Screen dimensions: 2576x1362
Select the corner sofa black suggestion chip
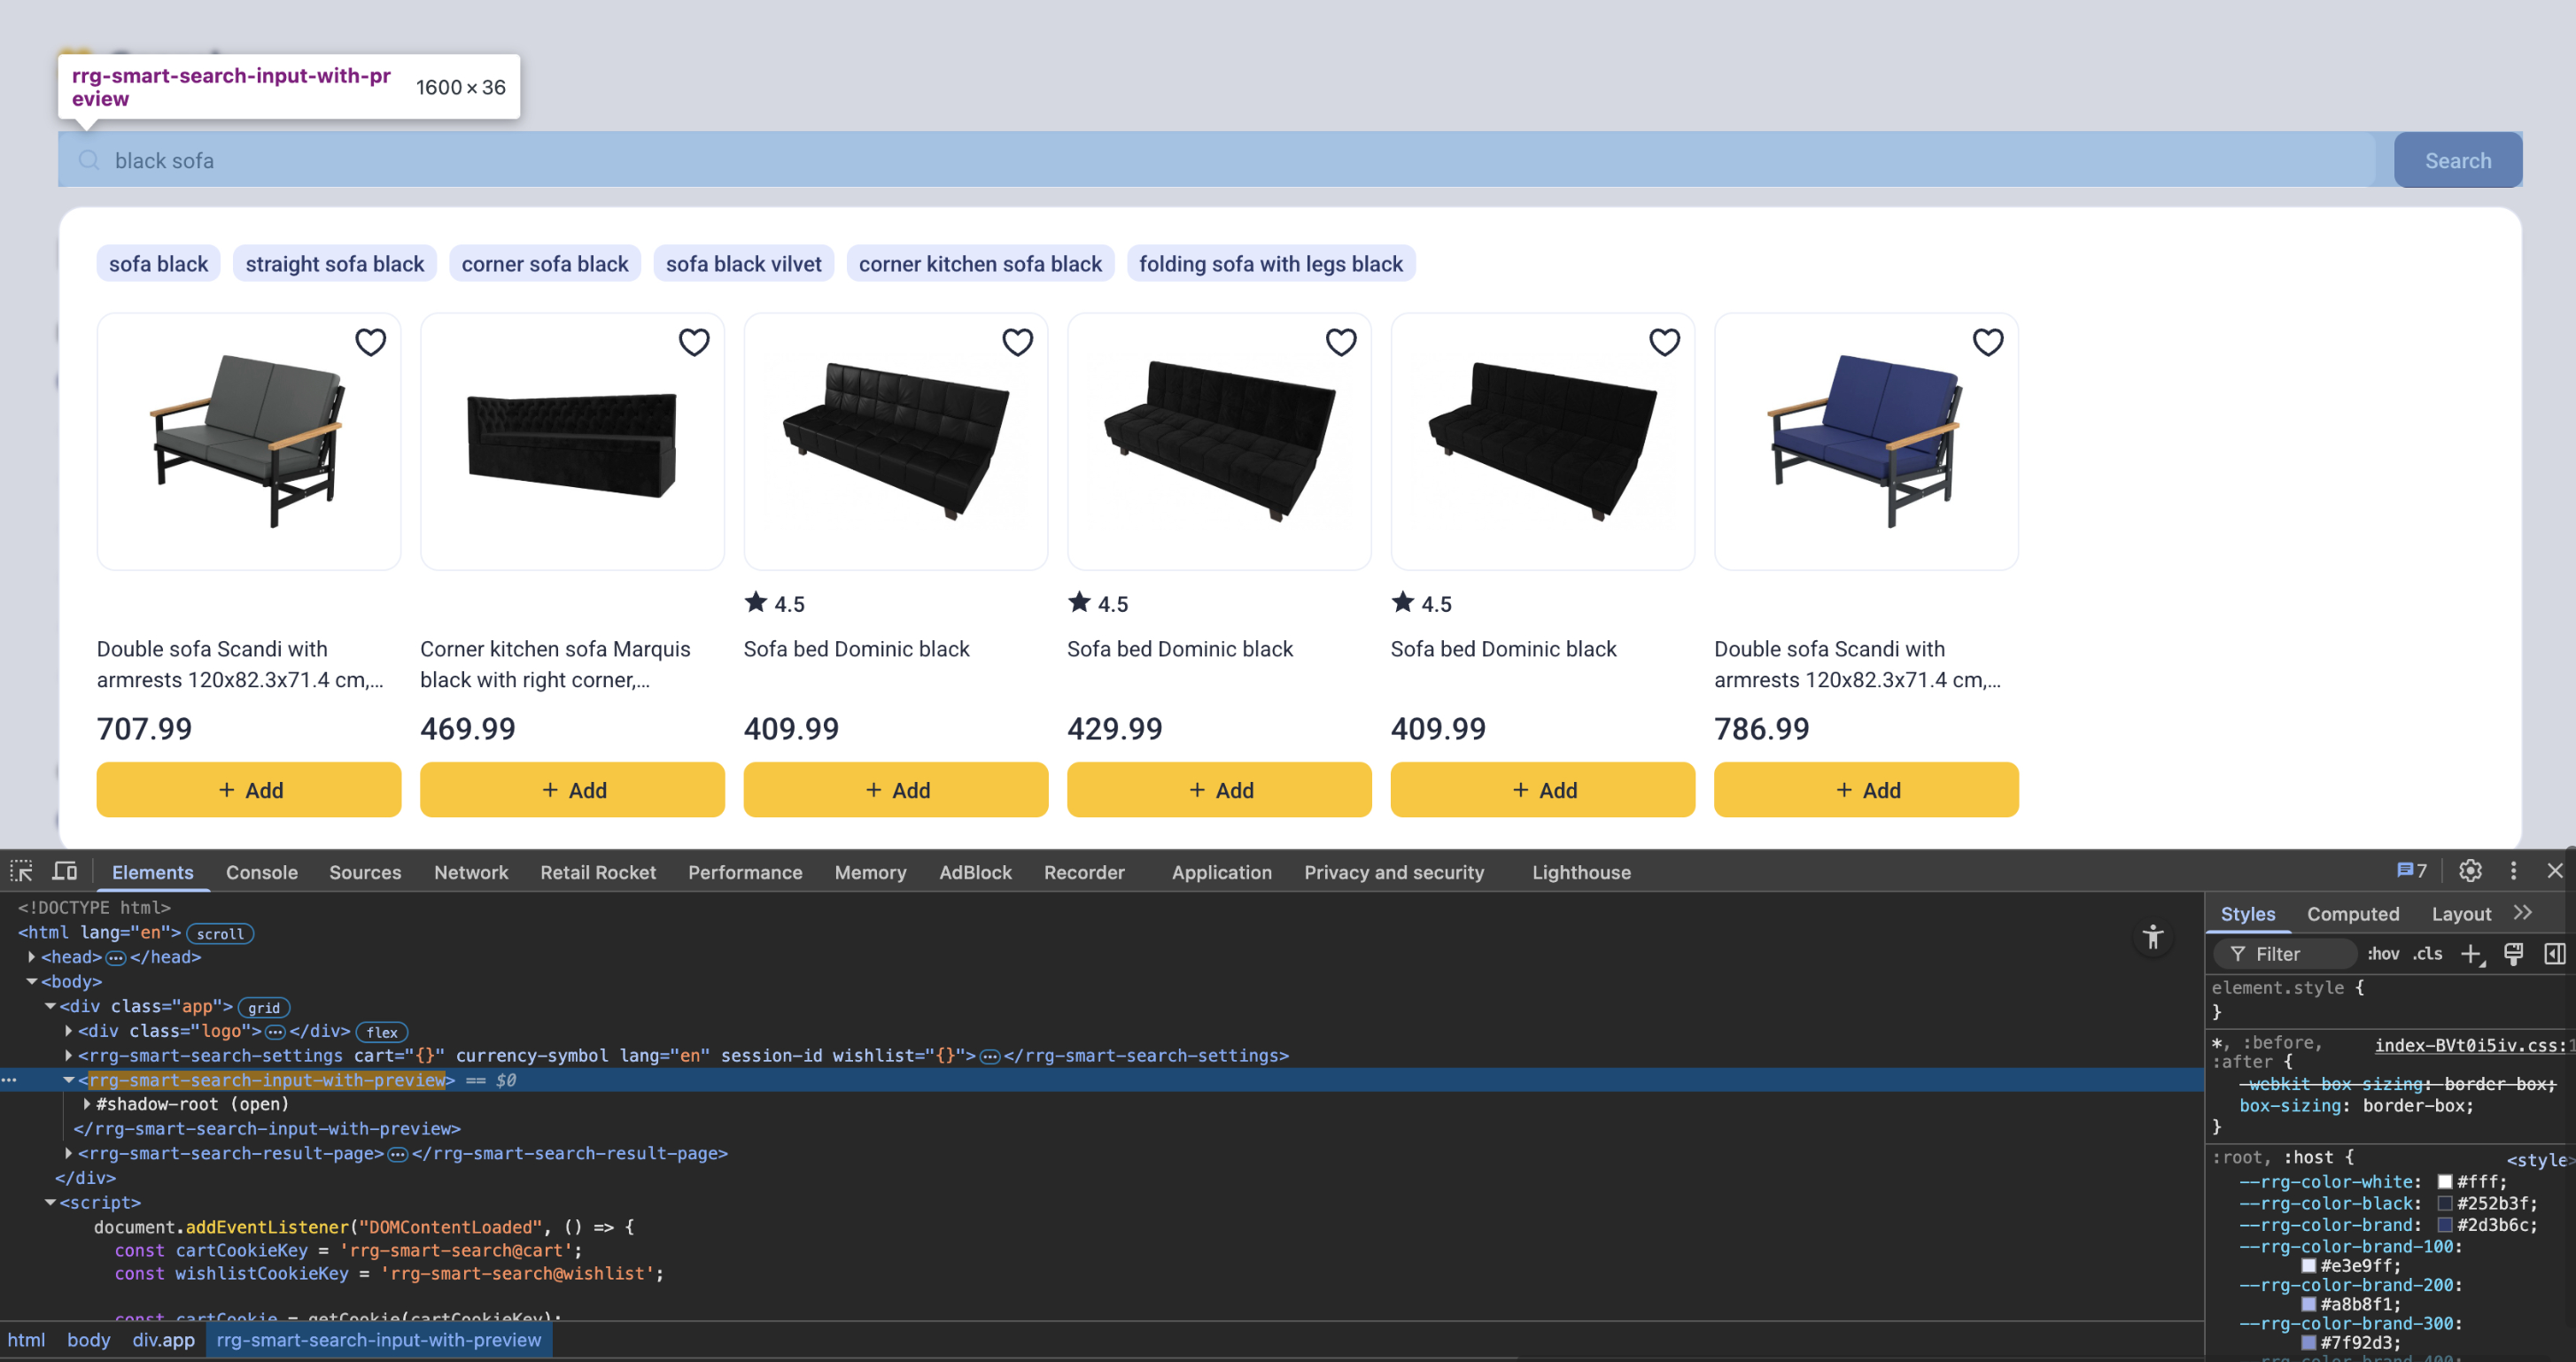[545, 263]
